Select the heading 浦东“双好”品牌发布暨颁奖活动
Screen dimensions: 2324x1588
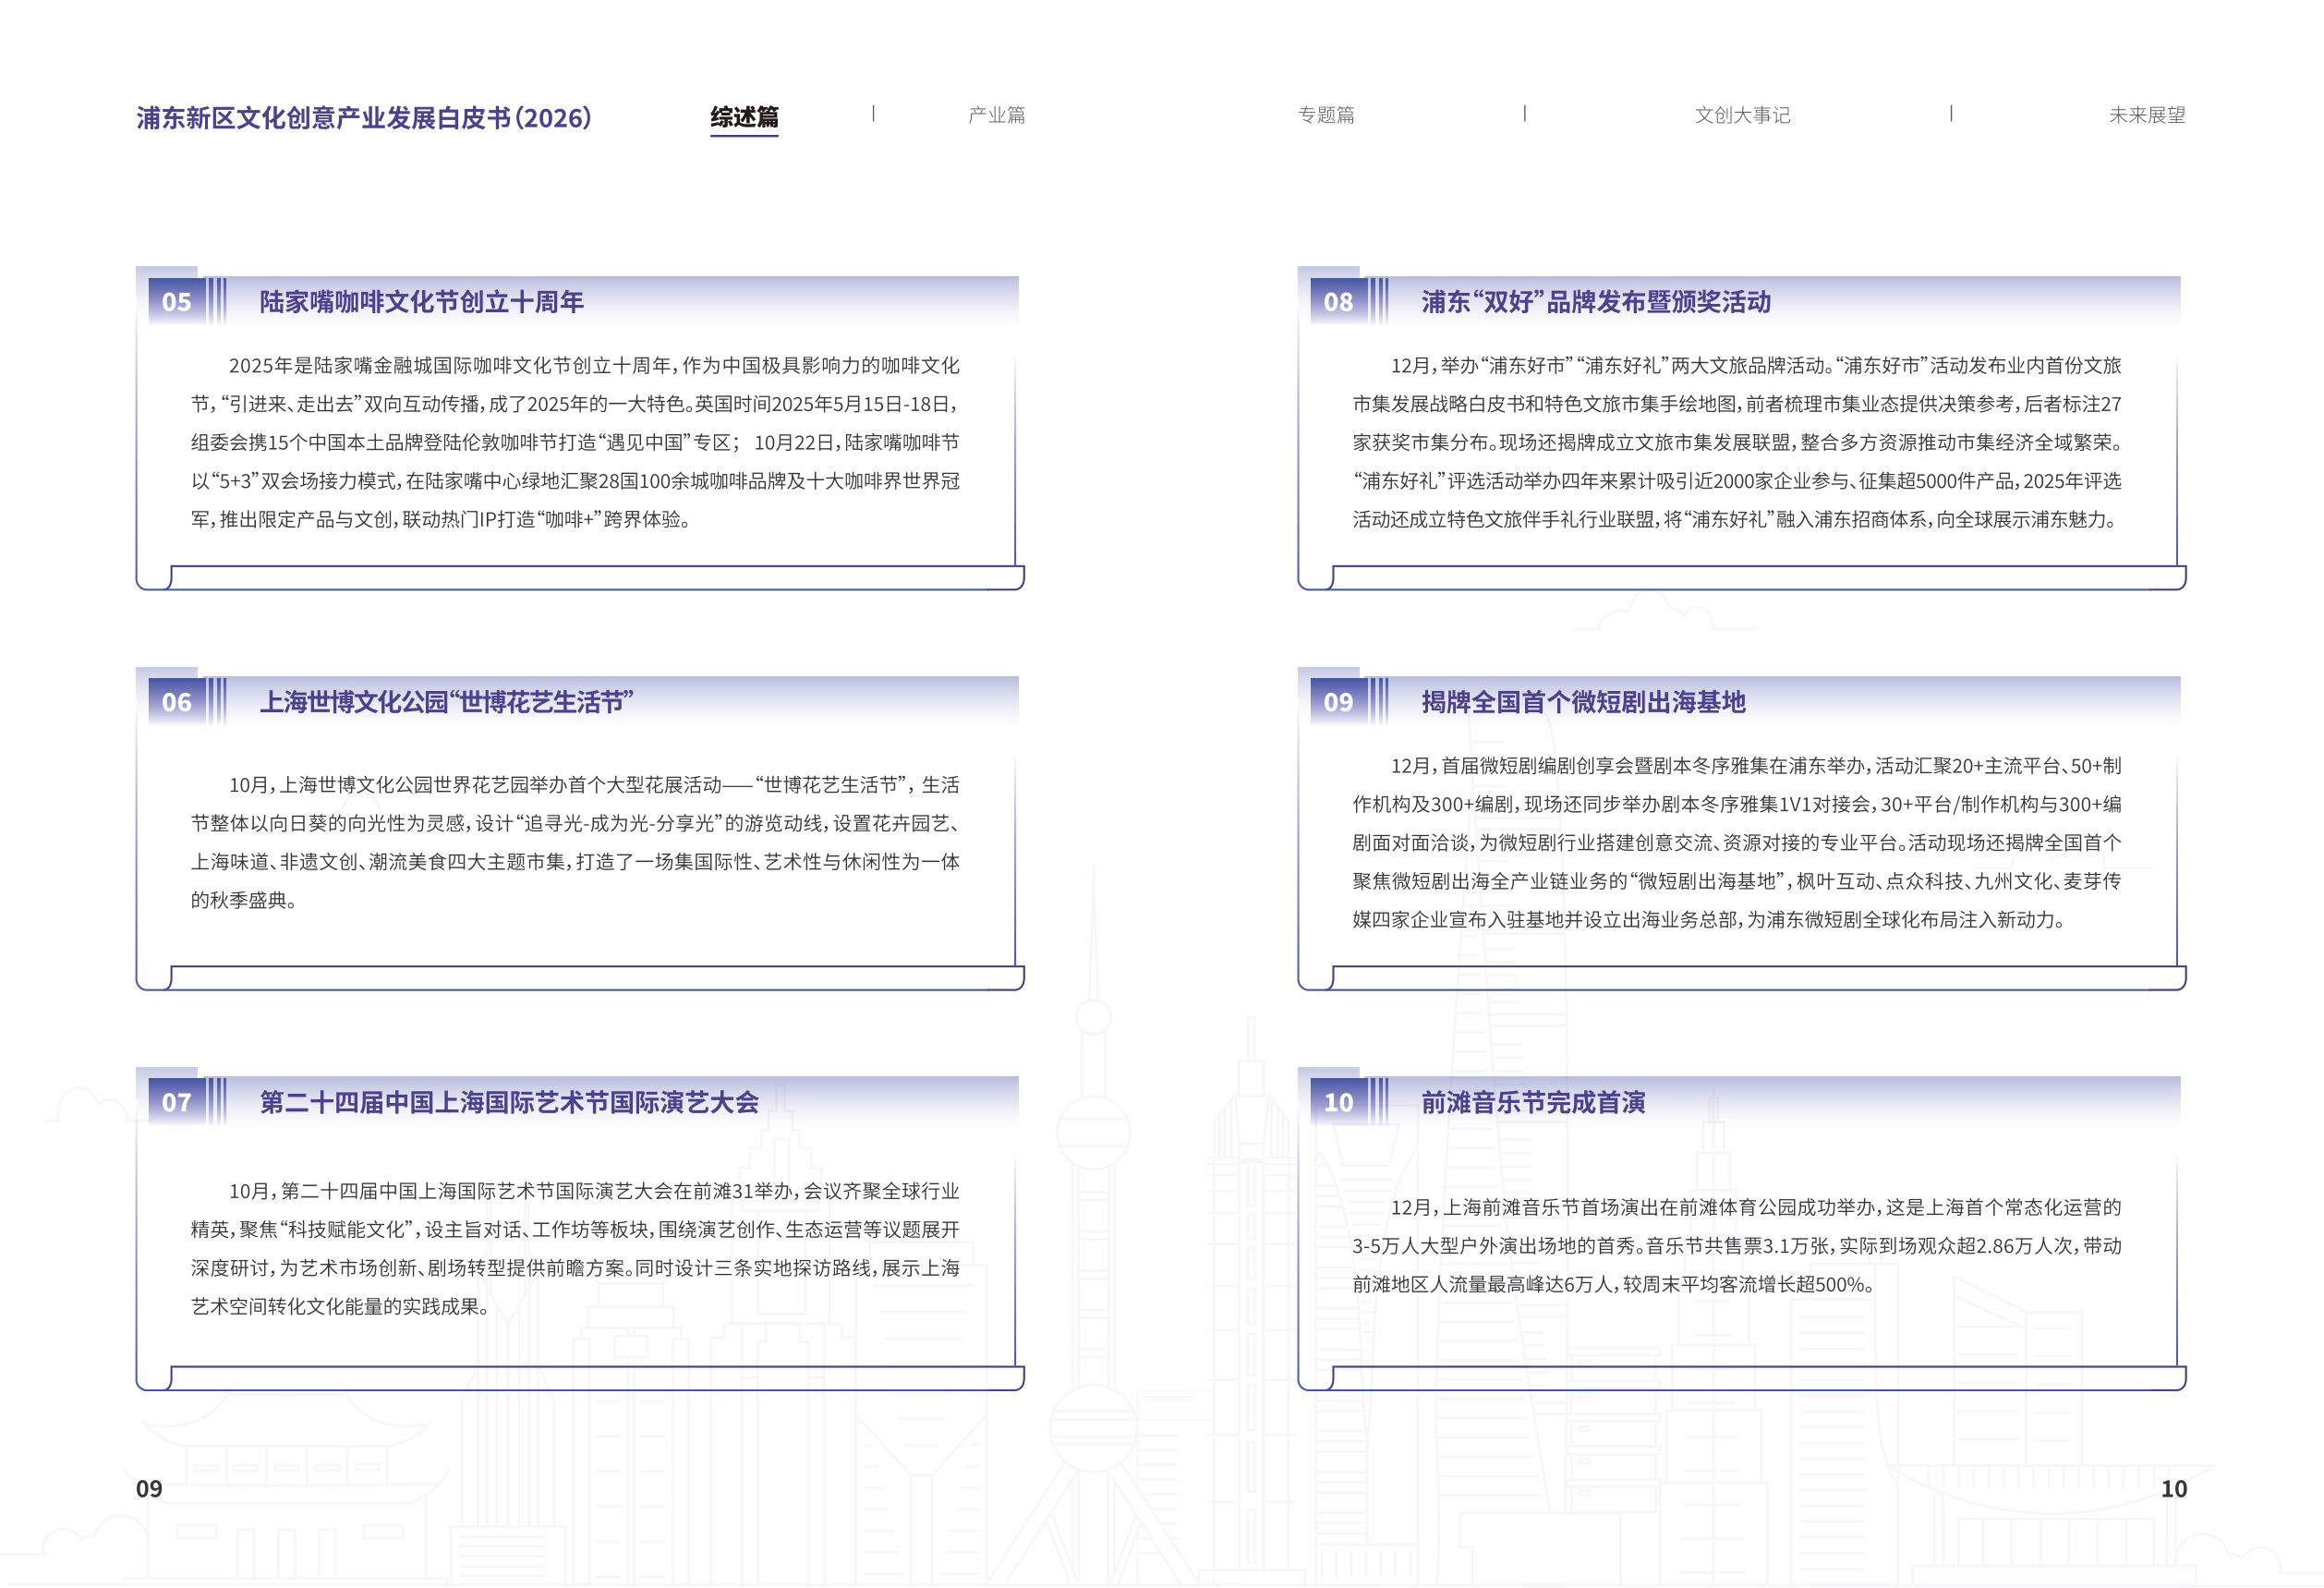(x=1596, y=302)
